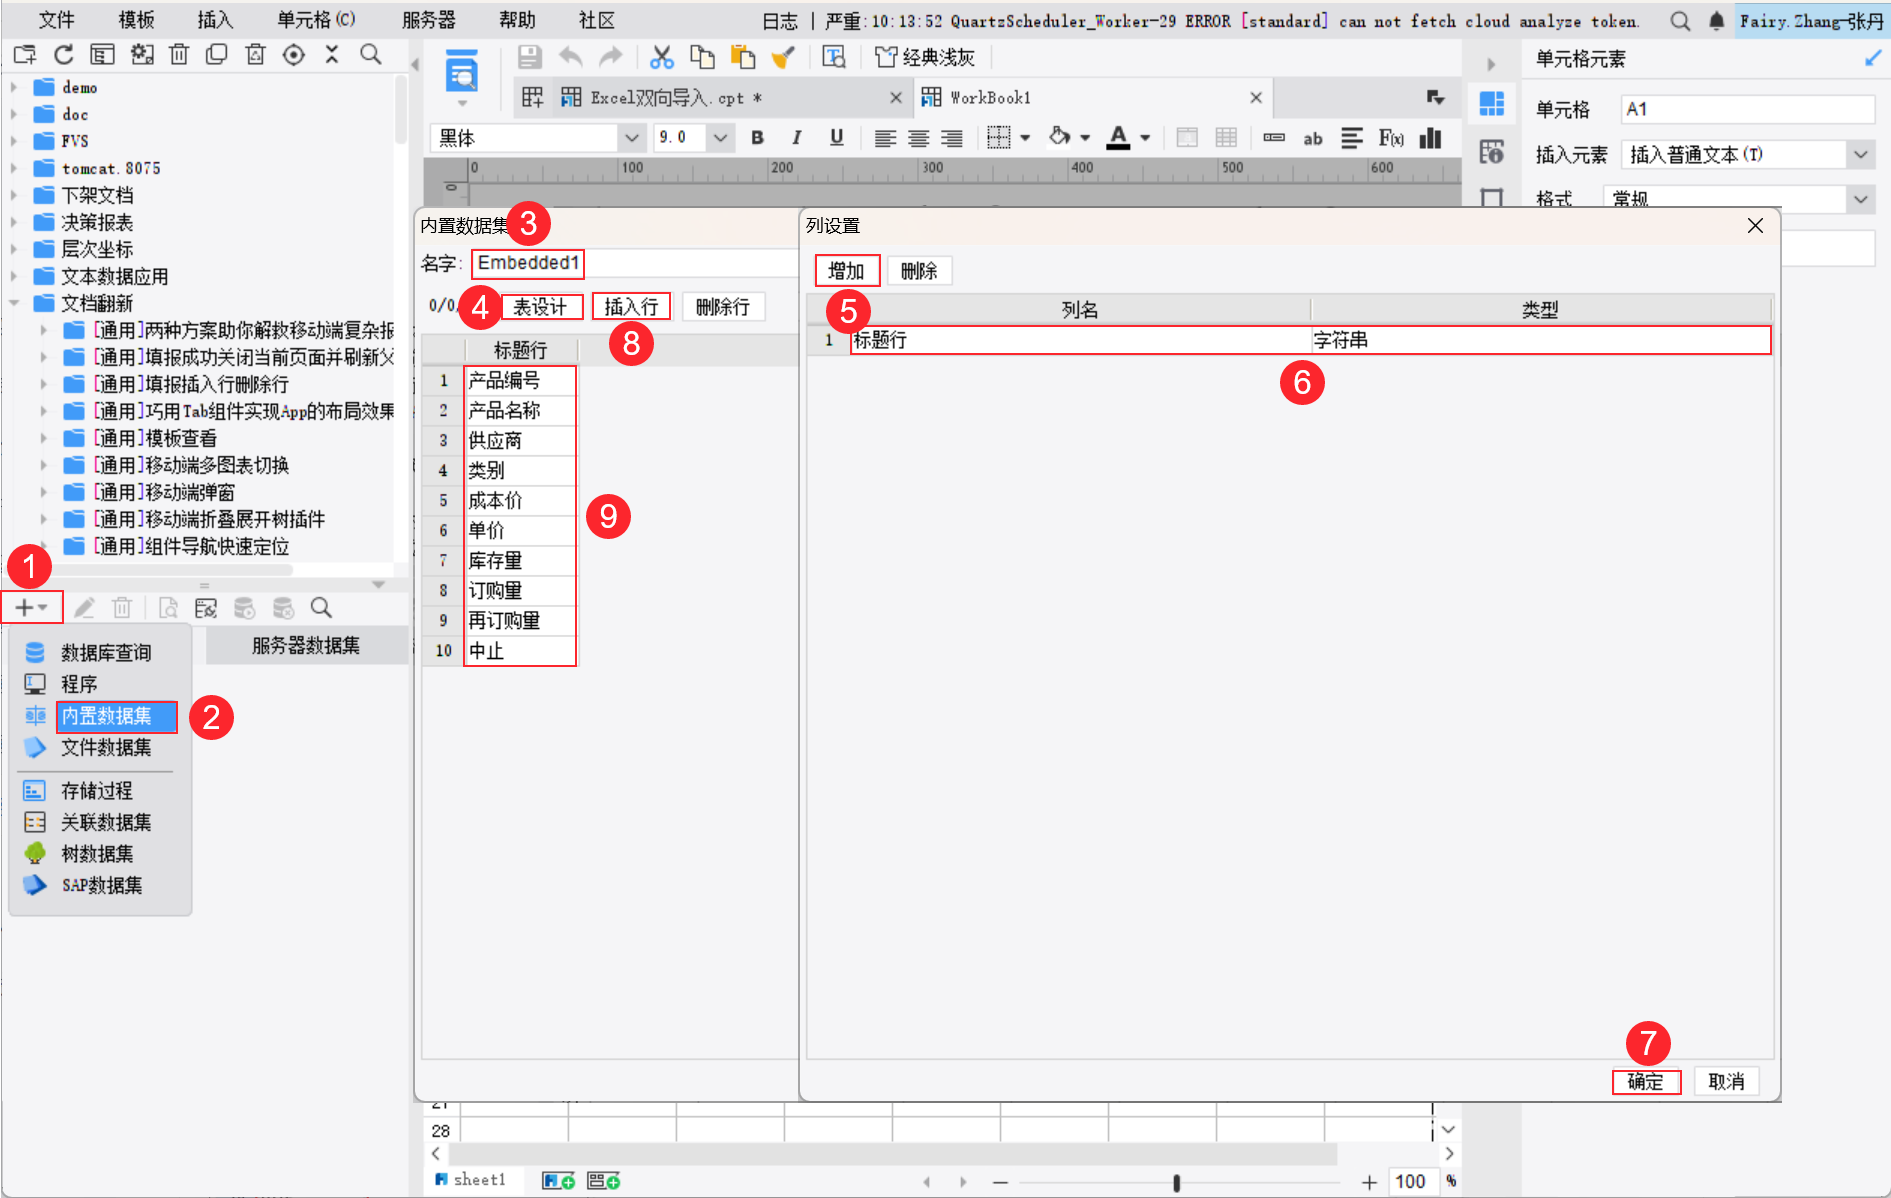
Task: Click the 表设计 button
Action: [540, 307]
